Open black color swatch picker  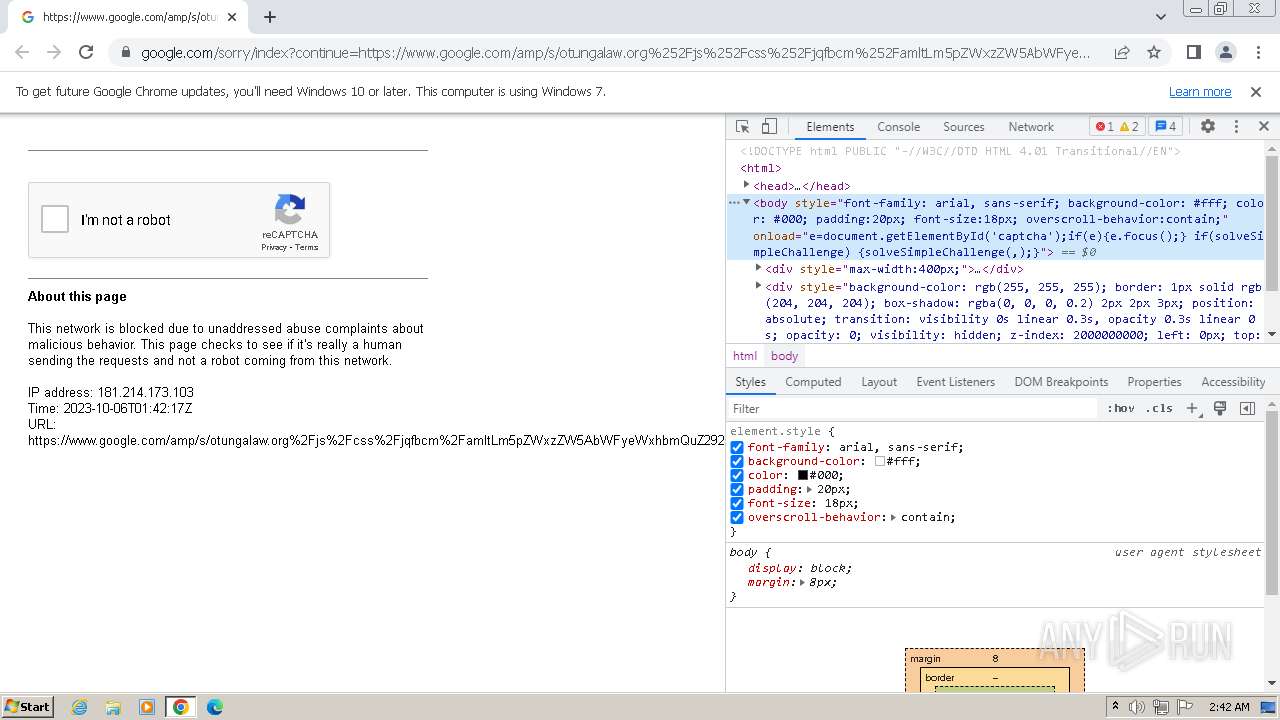[802, 476]
